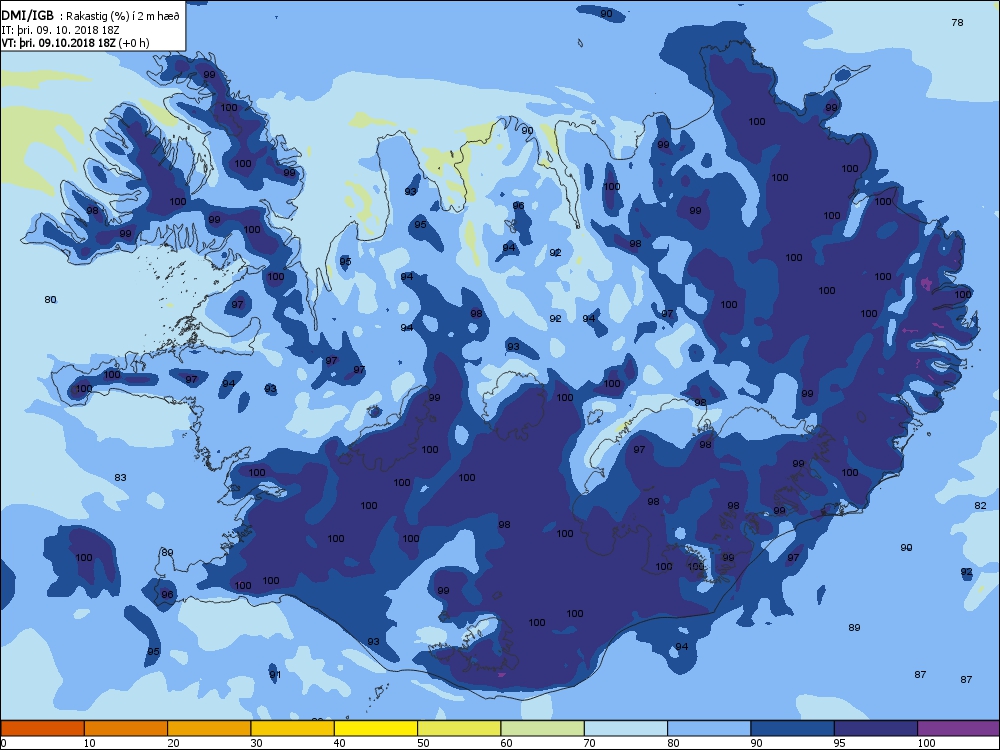Click the map humidity value '78'
The width and height of the screenshot is (1000, 750).
pyautogui.click(x=957, y=23)
